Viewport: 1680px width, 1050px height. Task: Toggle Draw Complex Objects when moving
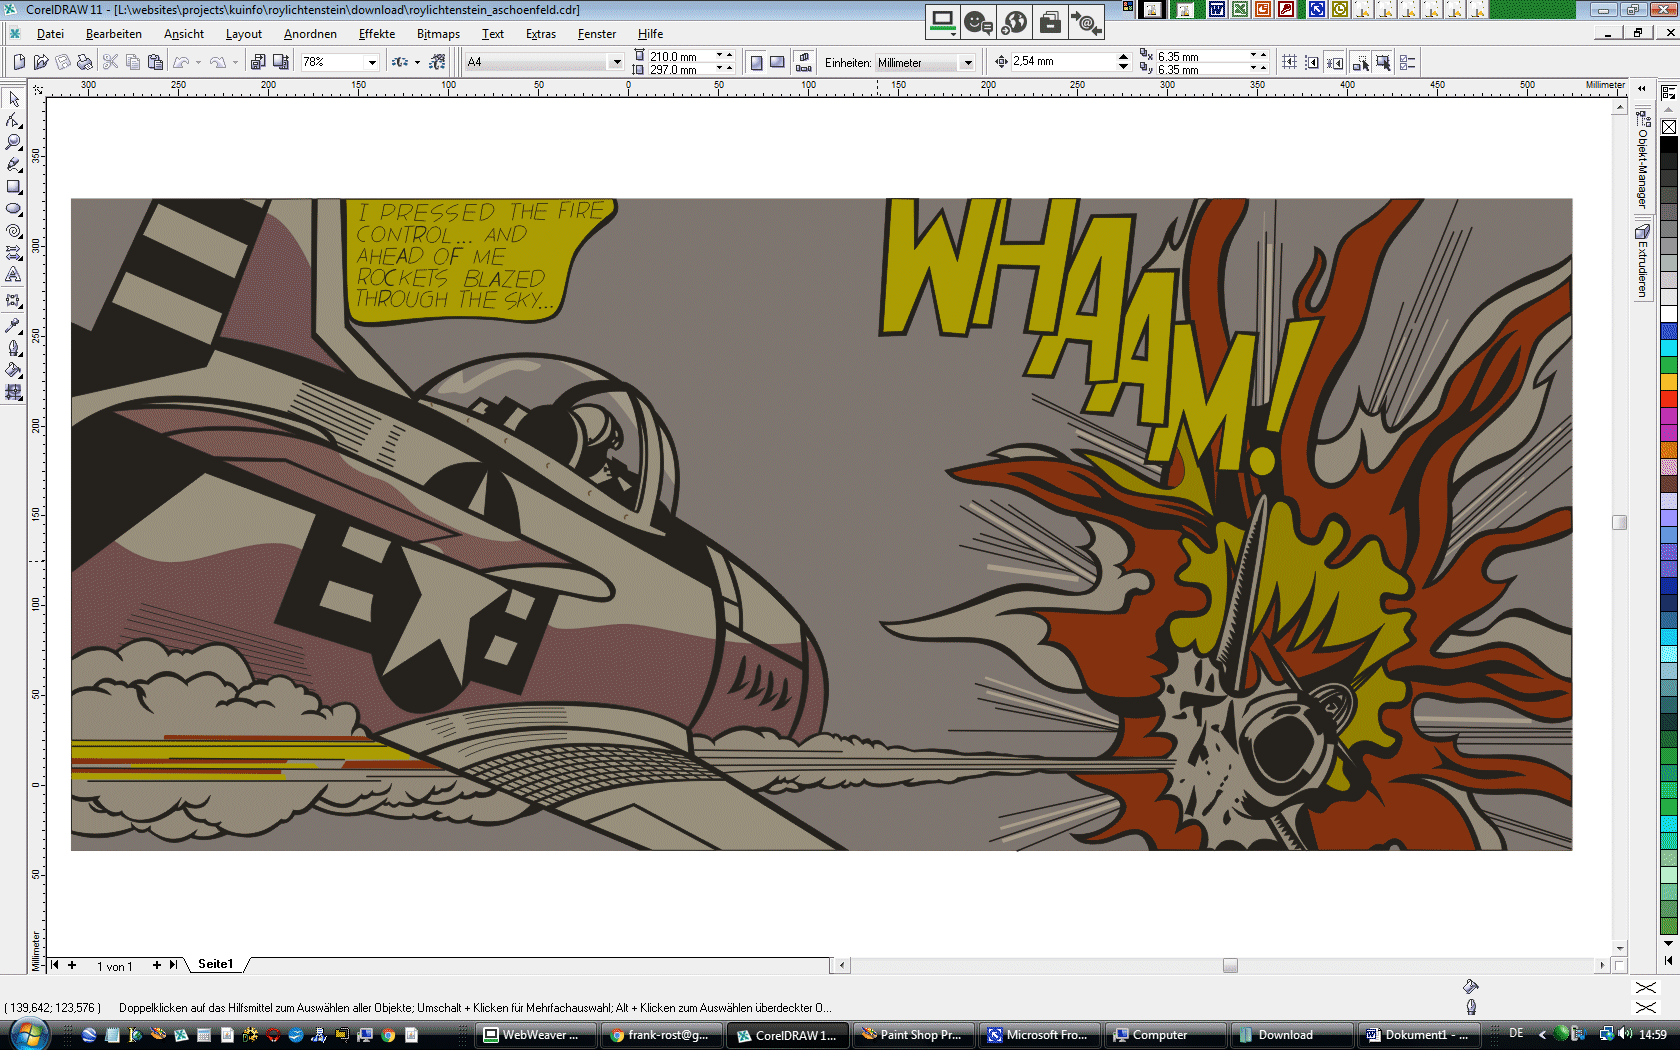pos(1360,62)
